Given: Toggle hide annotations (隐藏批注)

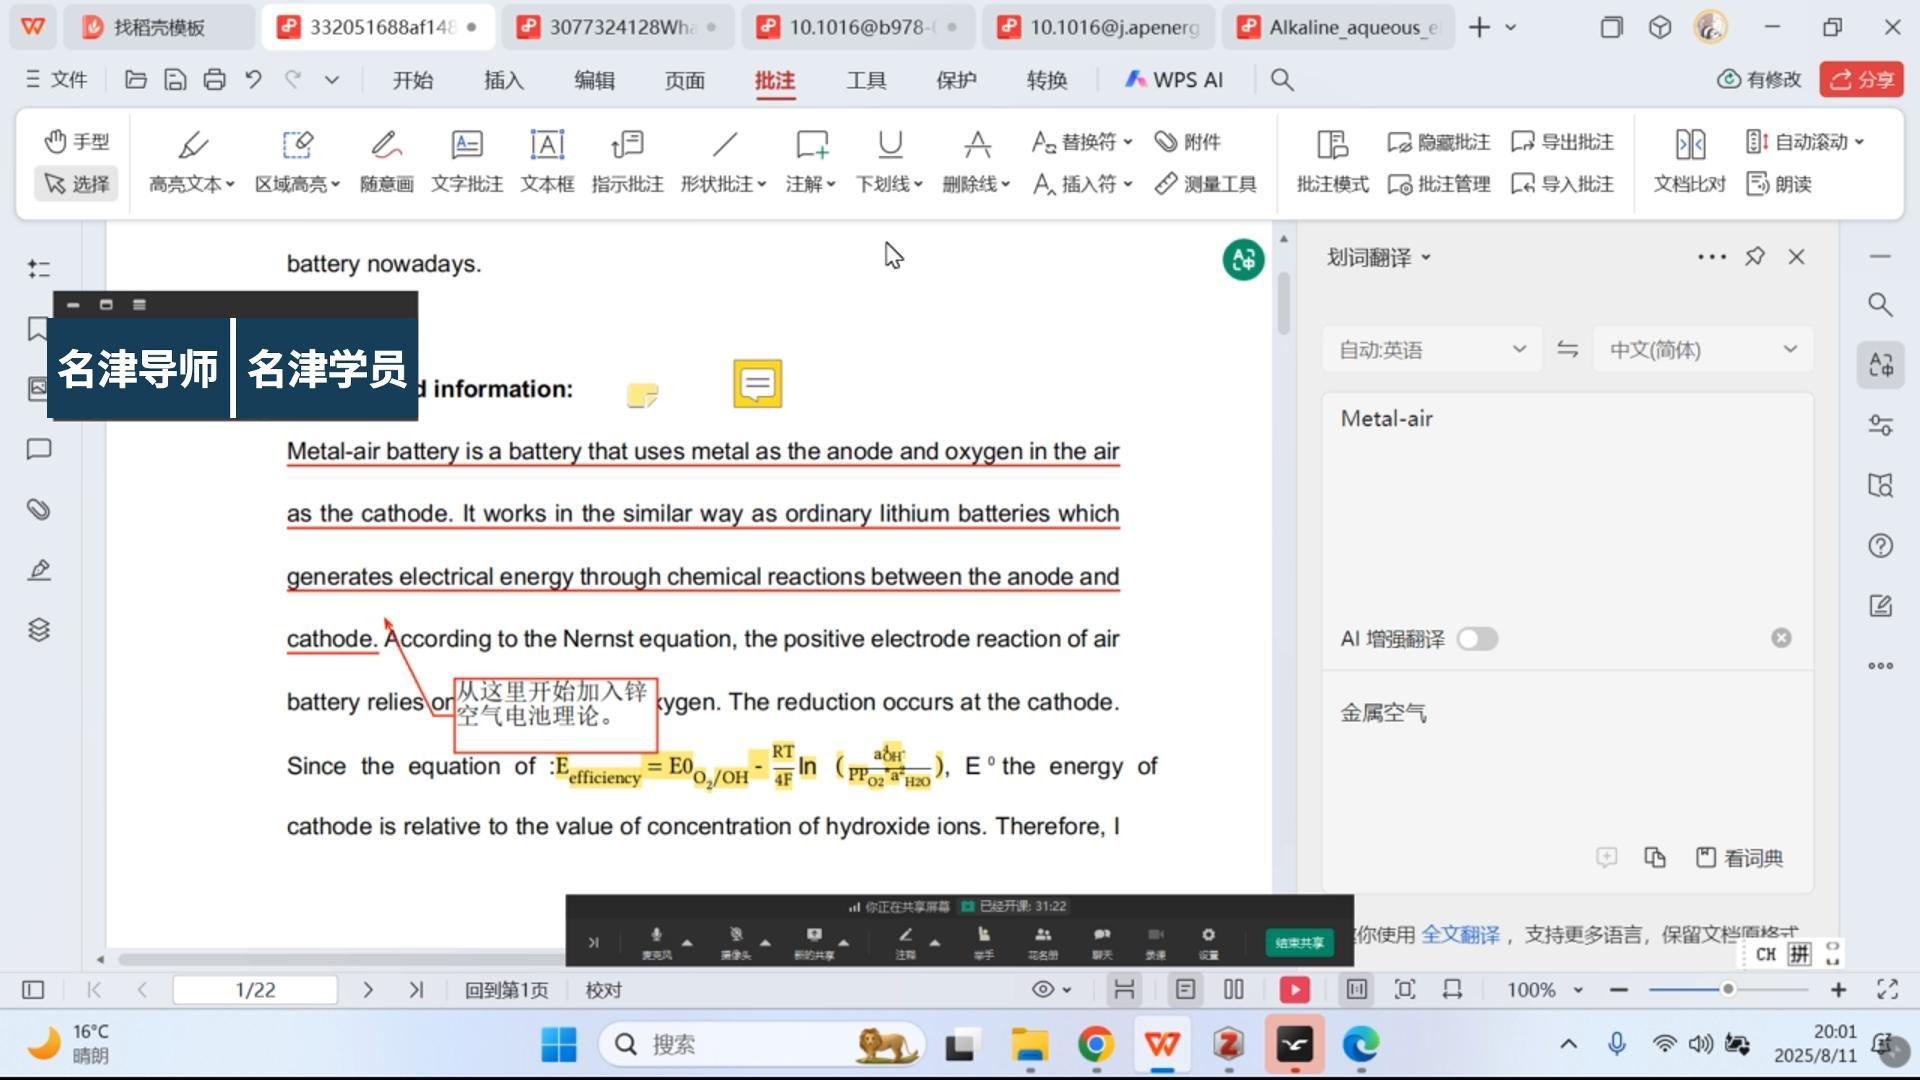Looking at the screenshot, I should click(1439, 142).
